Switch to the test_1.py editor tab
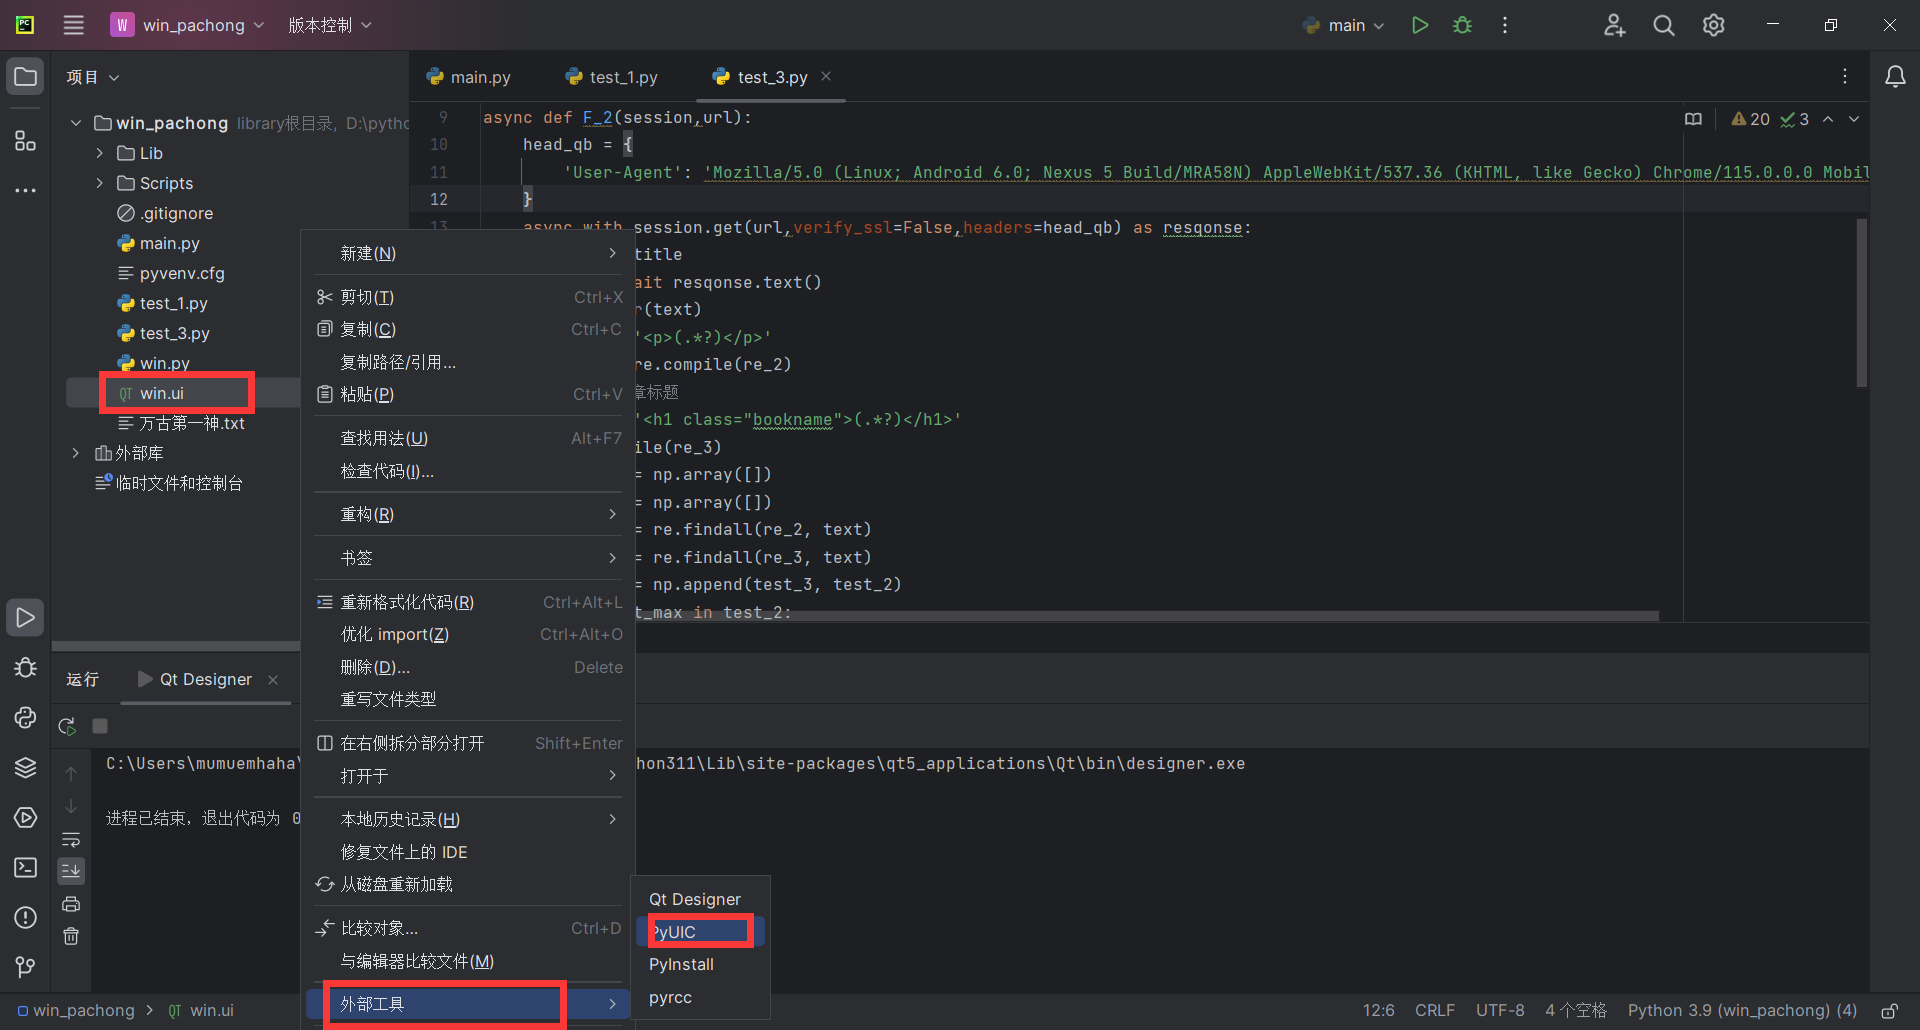Screen dimensions: 1920x1030 pyautogui.click(x=612, y=77)
